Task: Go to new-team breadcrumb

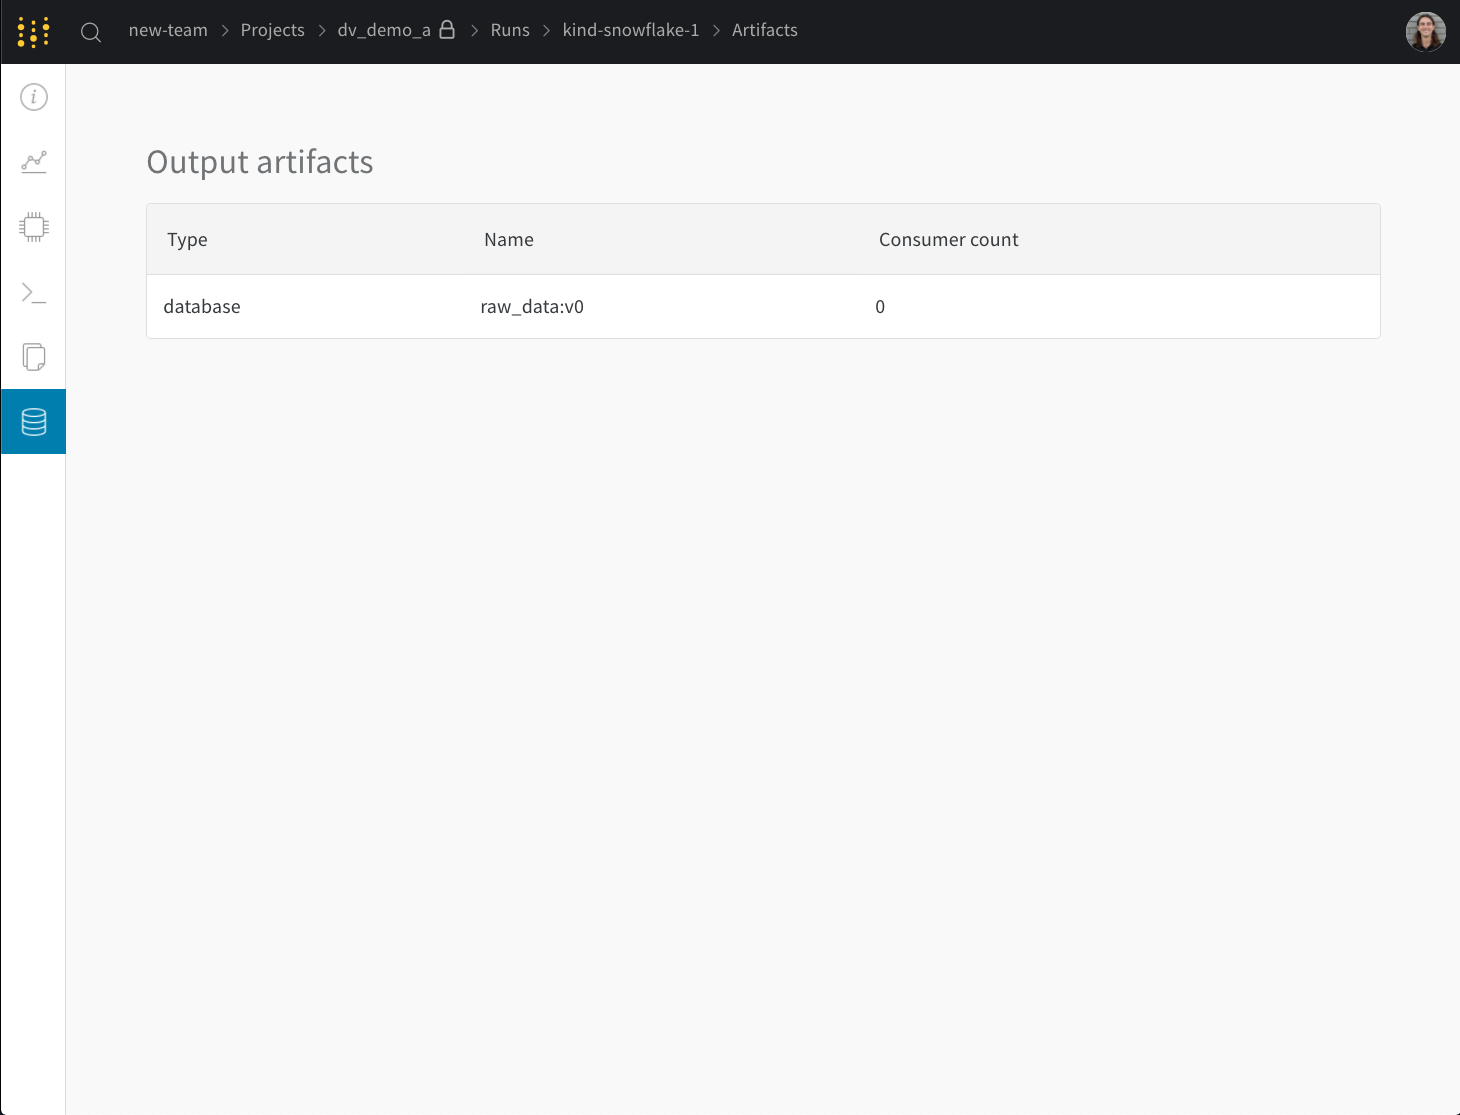Action: click(168, 30)
